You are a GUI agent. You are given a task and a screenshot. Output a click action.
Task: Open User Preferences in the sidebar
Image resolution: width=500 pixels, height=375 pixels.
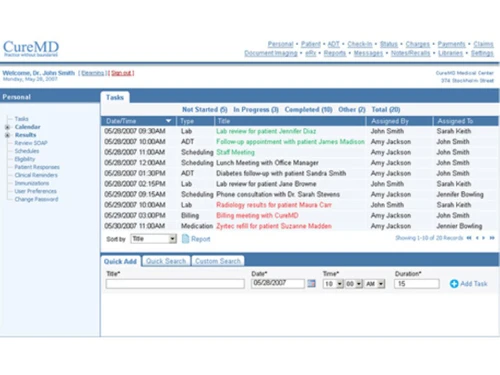35,191
